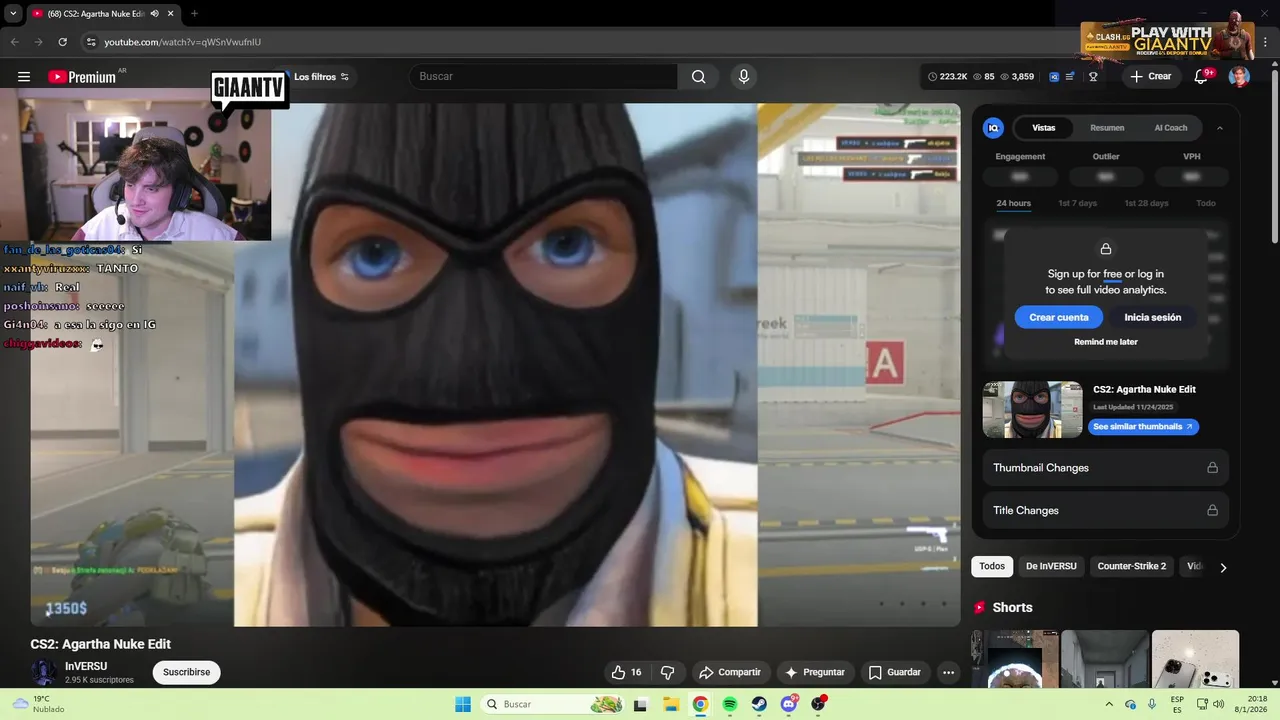Switch to the AI Coach tab
Viewport: 1280px width, 720px height.
(x=1171, y=128)
